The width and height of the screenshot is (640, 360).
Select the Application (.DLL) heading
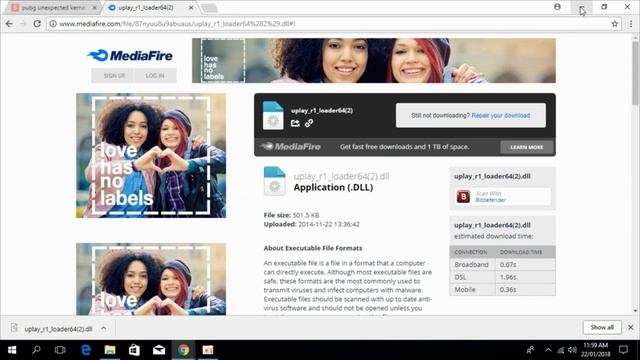[333, 187]
